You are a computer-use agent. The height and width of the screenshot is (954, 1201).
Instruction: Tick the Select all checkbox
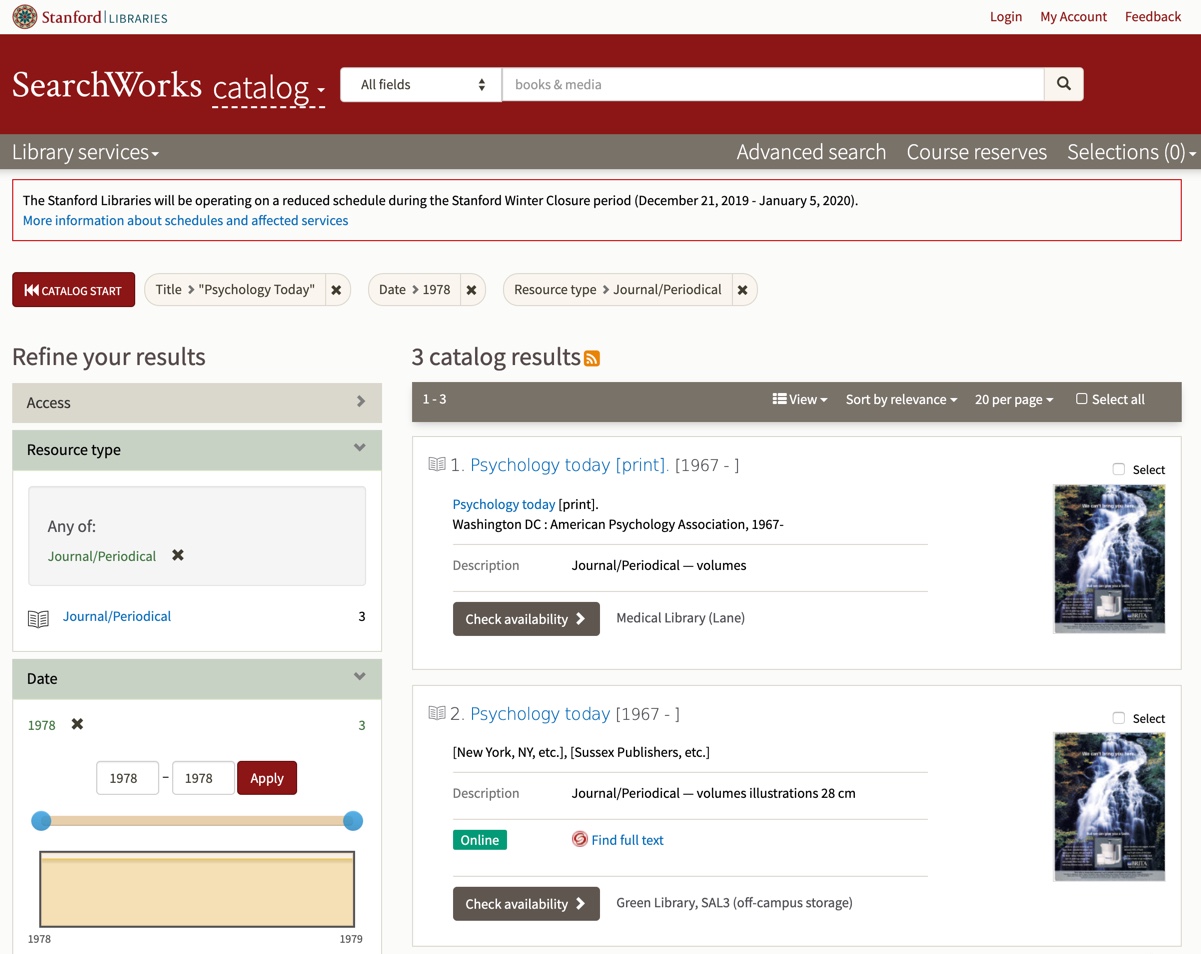(1081, 399)
